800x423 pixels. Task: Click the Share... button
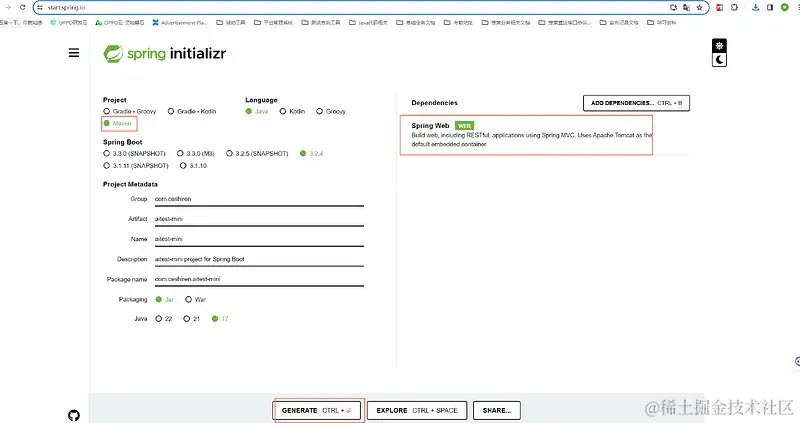coord(497,411)
